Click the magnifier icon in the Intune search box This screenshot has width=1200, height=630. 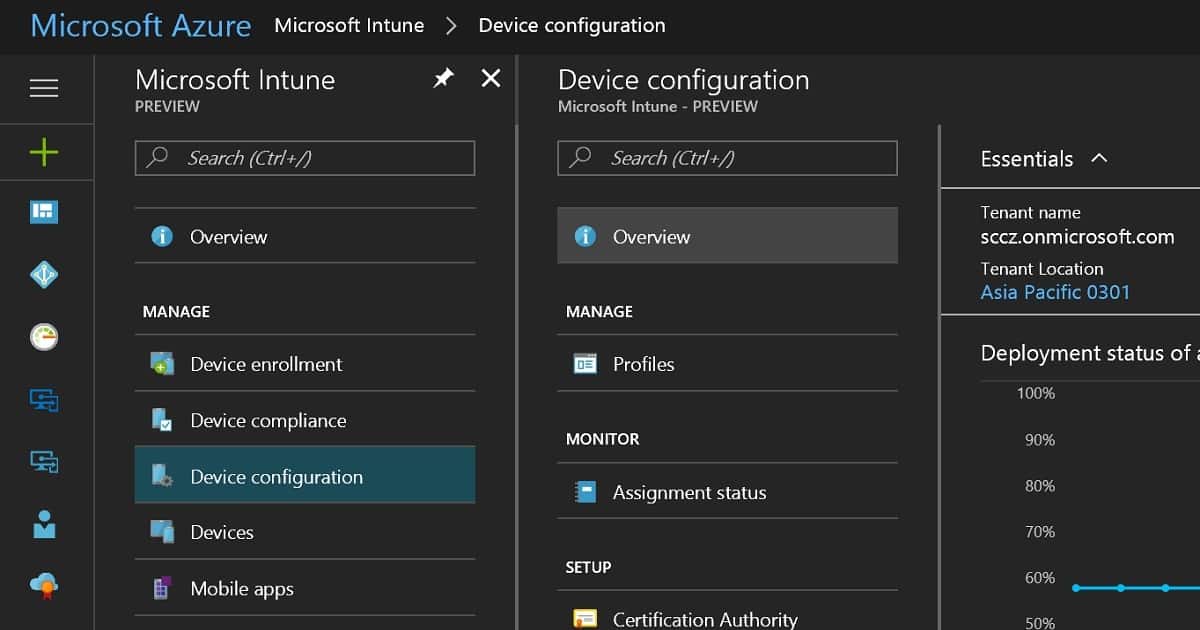(x=158, y=158)
